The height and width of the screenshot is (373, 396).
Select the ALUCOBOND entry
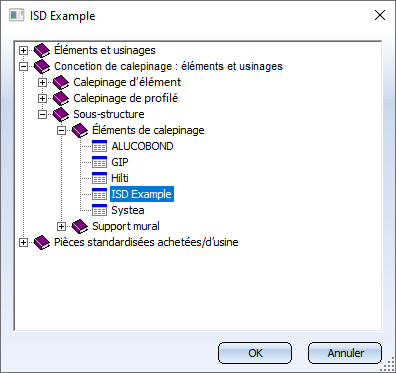[x=142, y=146]
